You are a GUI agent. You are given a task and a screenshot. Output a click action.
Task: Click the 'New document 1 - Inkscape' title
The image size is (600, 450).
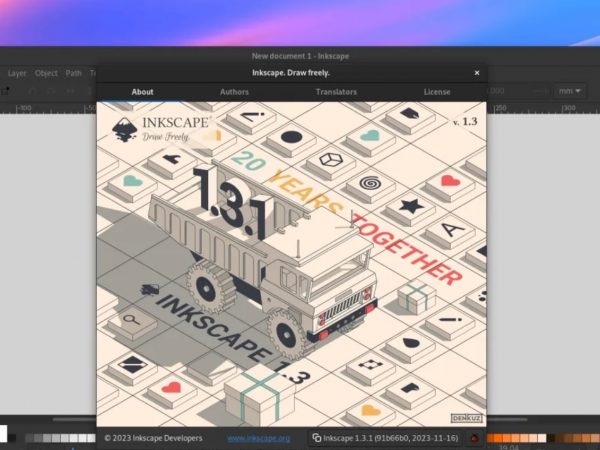pos(300,56)
